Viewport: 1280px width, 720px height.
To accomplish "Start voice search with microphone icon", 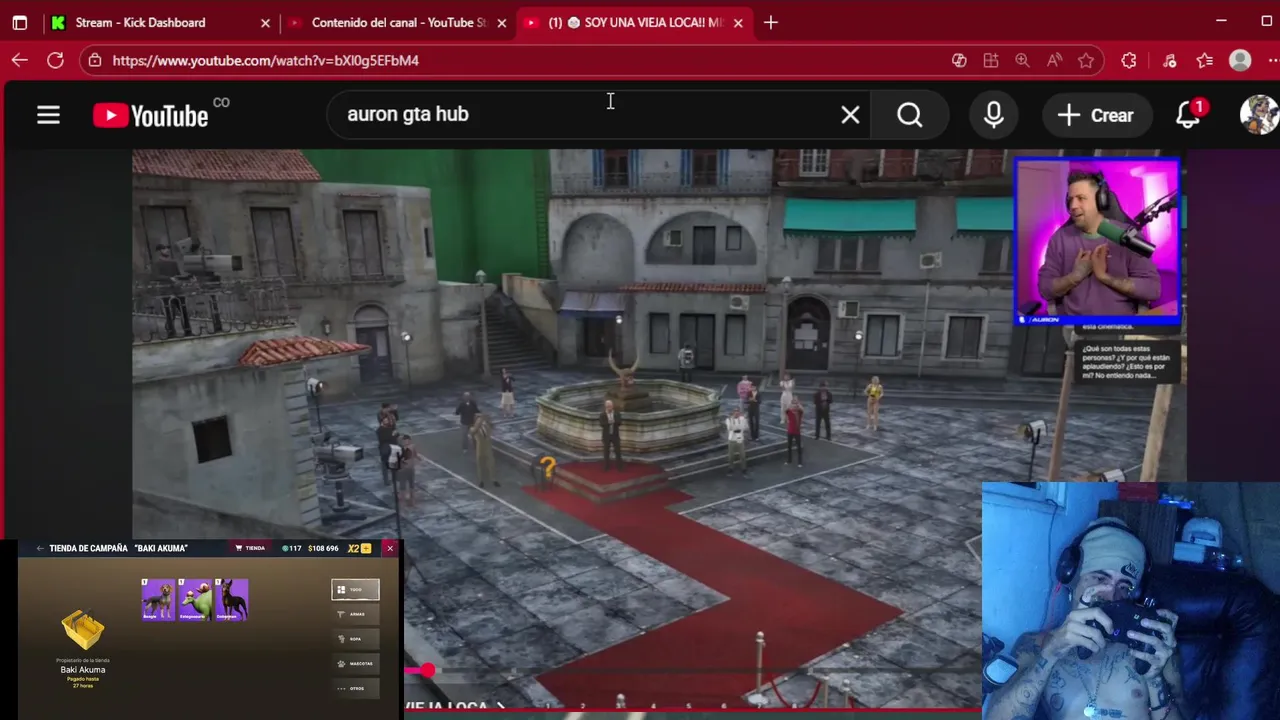I will tap(993, 115).
